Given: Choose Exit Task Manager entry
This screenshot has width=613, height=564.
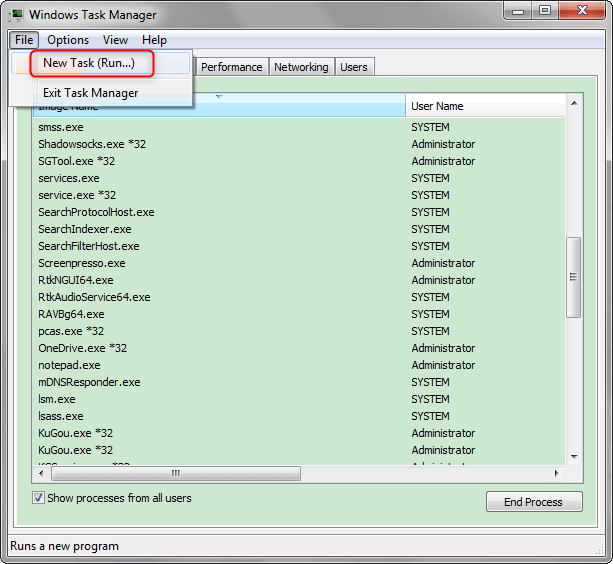Looking at the screenshot, I should point(100,93).
